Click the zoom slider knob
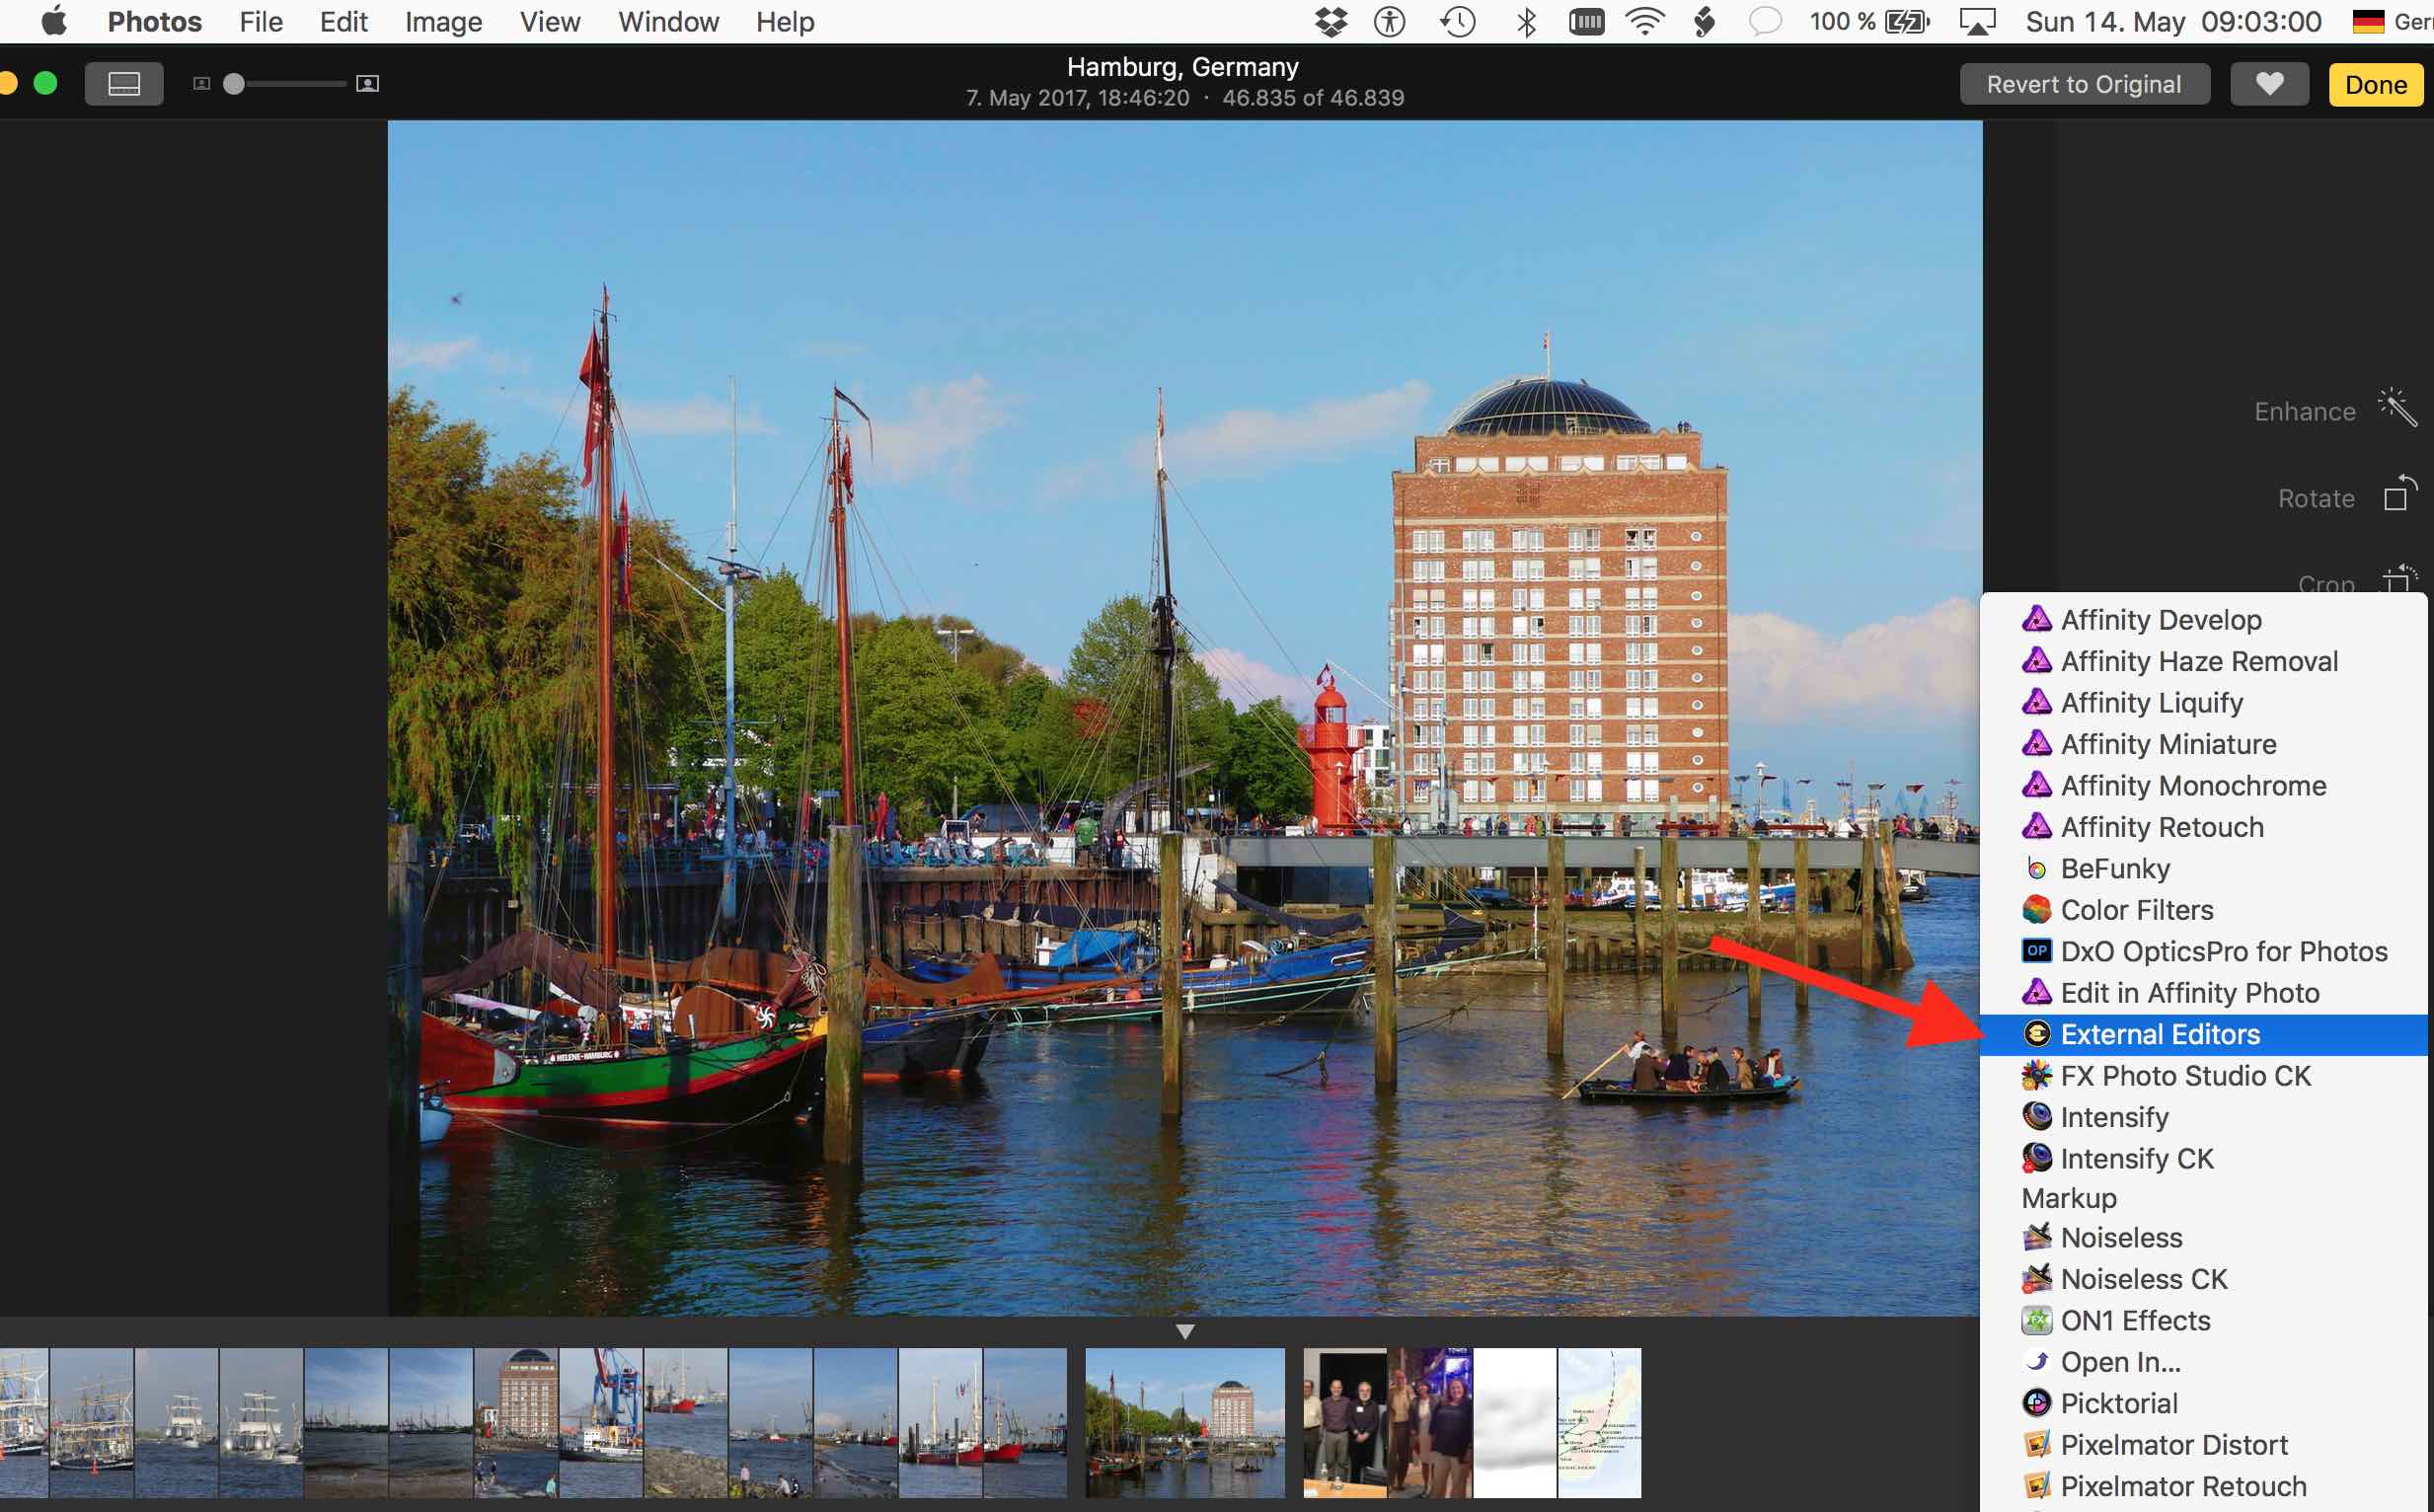Viewport: 2434px width, 1512px height. tap(234, 84)
